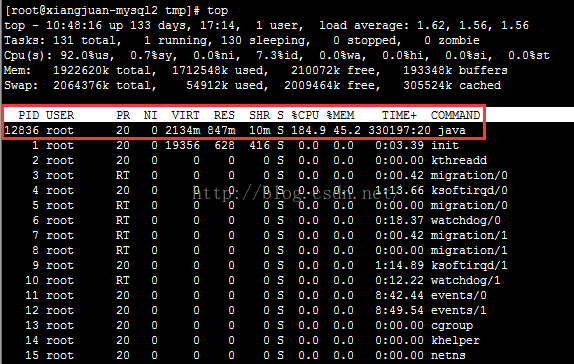The width and height of the screenshot is (574, 364).
Task: Click the 1:13.66 time value
Action: (399, 190)
